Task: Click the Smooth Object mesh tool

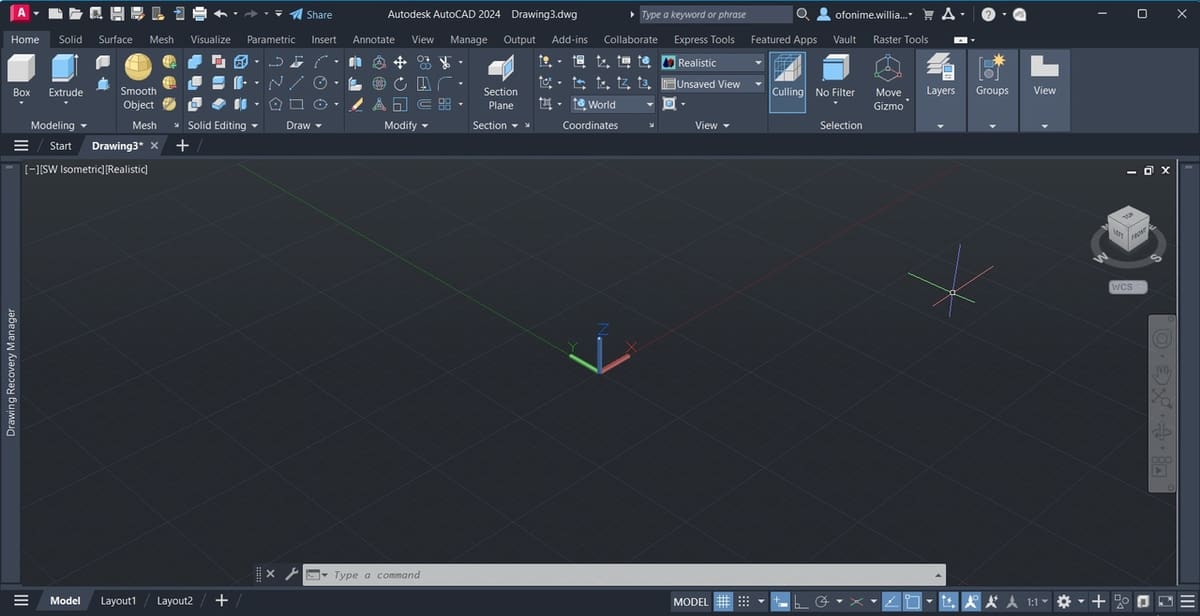Action: pos(138,82)
